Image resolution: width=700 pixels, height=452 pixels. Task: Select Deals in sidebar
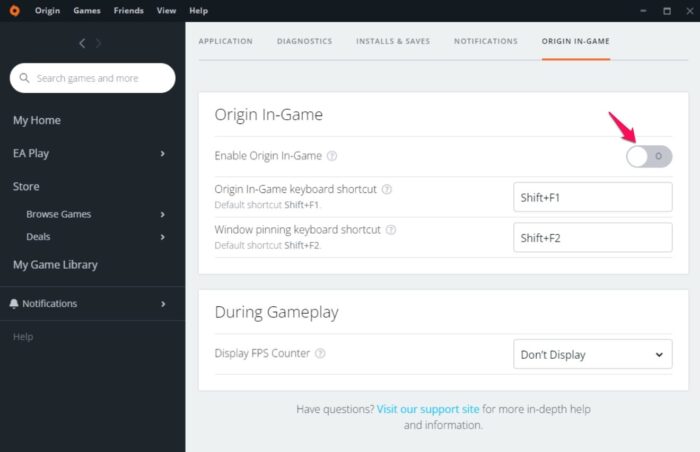pyautogui.click(x=38, y=237)
